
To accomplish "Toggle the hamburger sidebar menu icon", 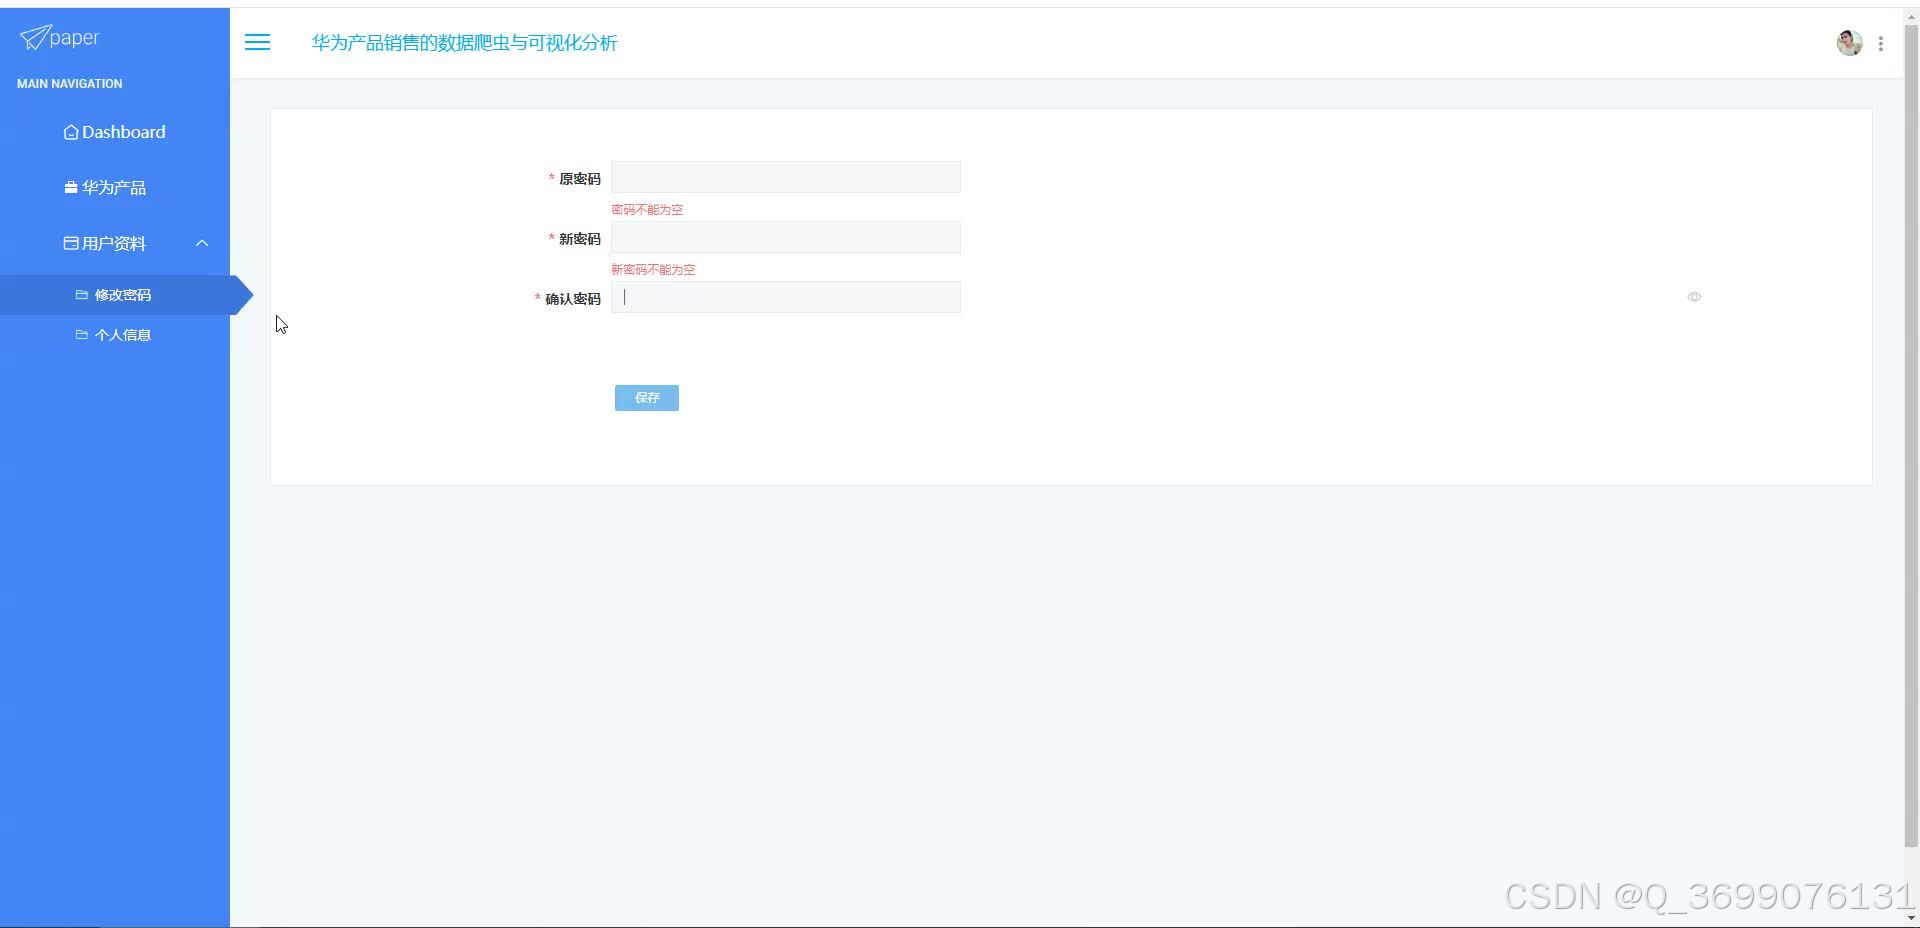I will pyautogui.click(x=257, y=42).
